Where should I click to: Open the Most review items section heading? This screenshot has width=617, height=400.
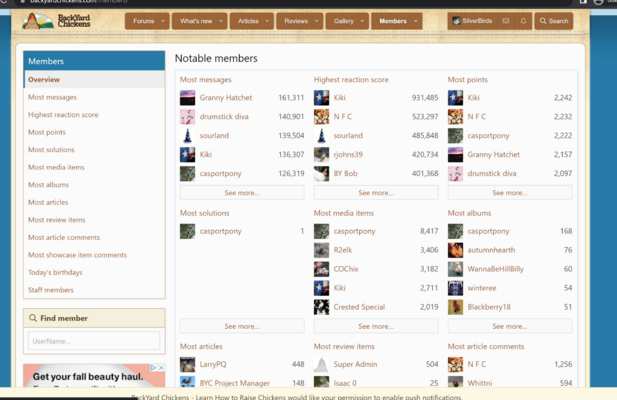[x=344, y=346]
